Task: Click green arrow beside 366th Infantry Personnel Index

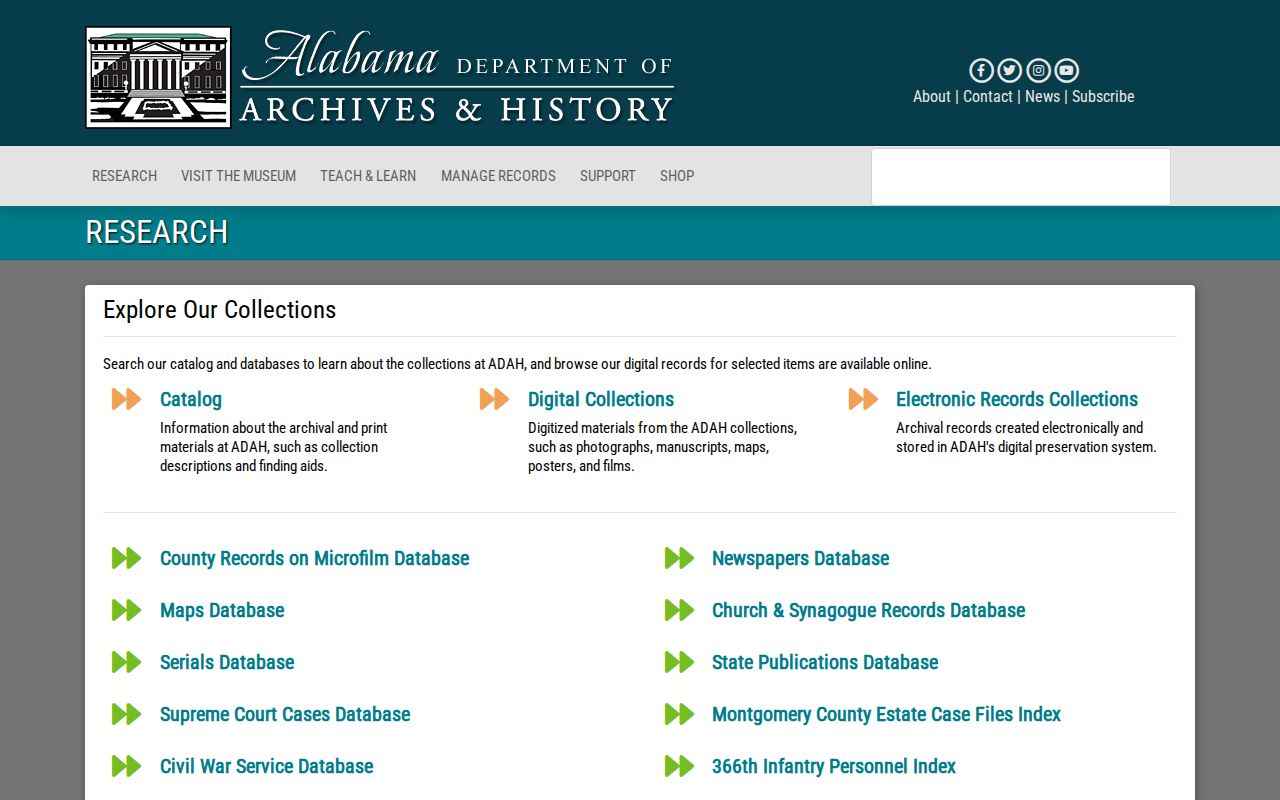Action: (679, 766)
